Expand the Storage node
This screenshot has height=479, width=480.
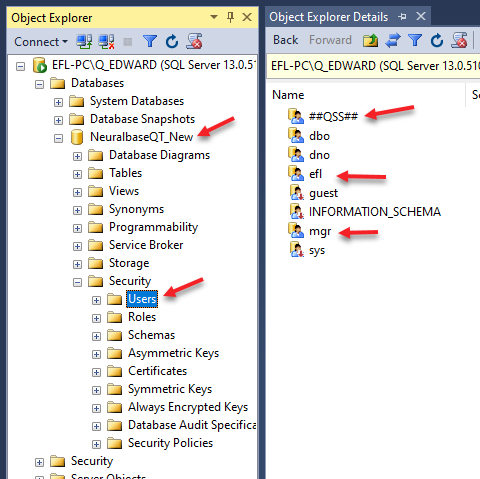click(77, 264)
